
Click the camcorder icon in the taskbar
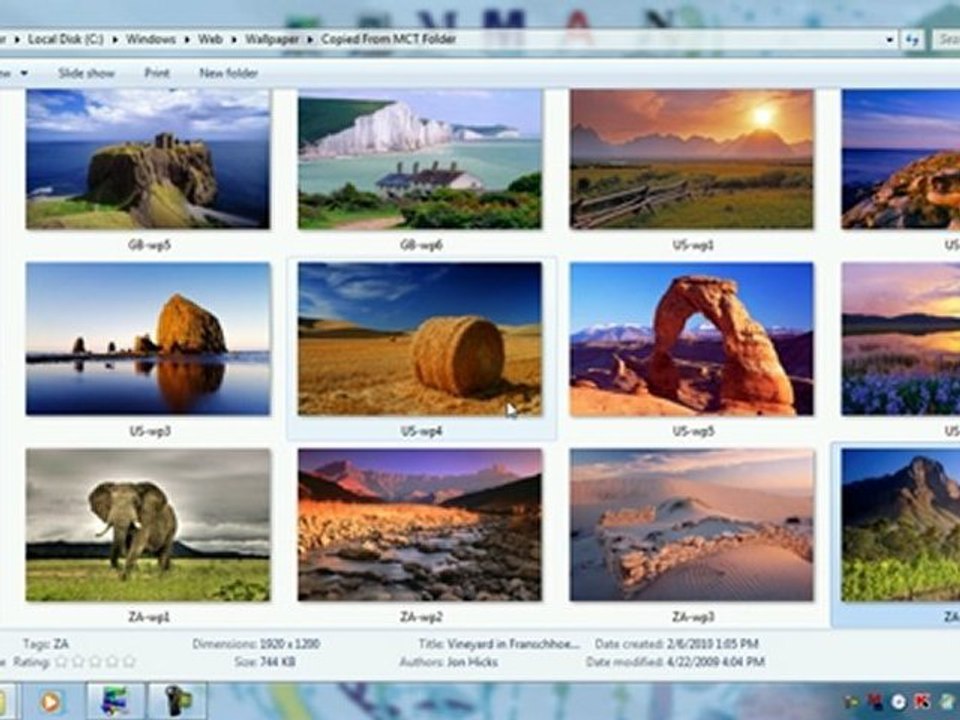[x=177, y=702]
